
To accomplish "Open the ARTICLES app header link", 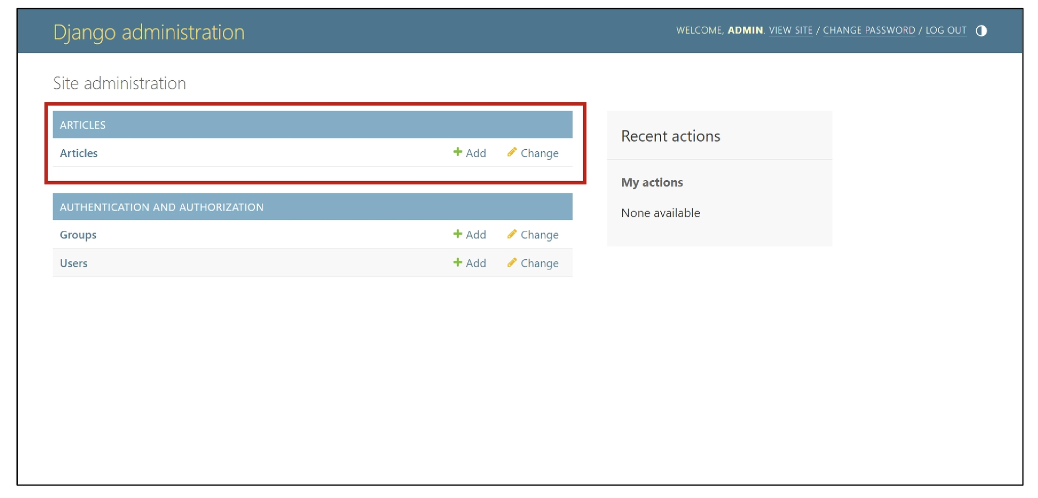I will coord(83,125).
